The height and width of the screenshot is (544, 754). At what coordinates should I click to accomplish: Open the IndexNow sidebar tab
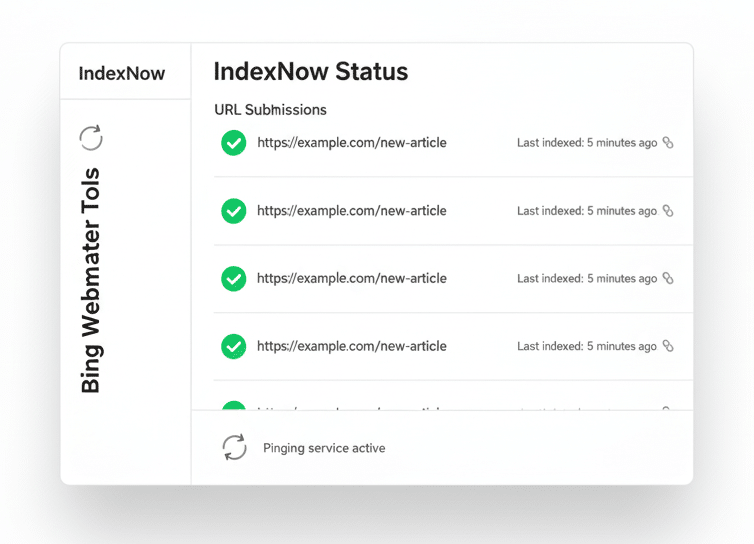(x=122, y=73)
